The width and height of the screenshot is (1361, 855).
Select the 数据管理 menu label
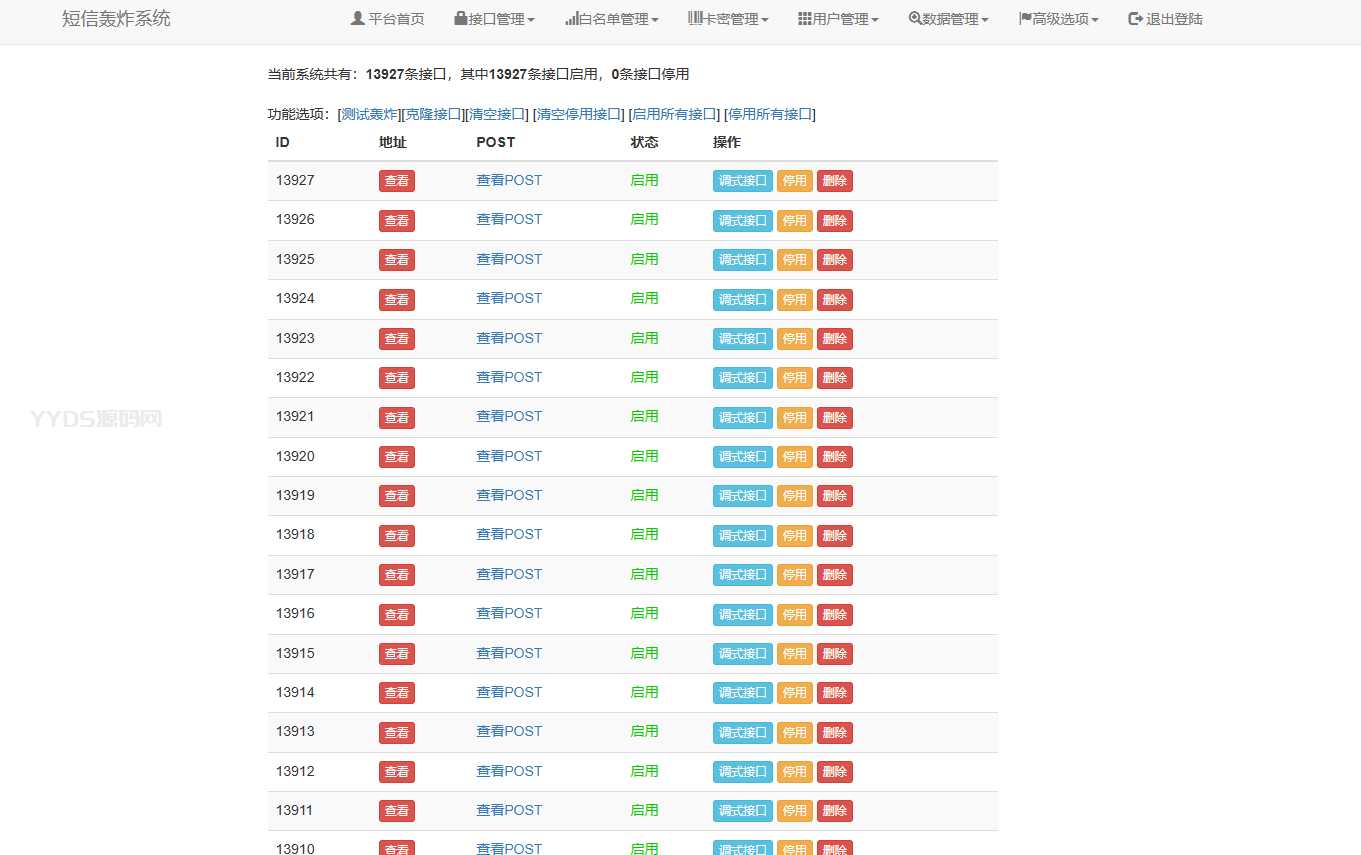[949, 19]
